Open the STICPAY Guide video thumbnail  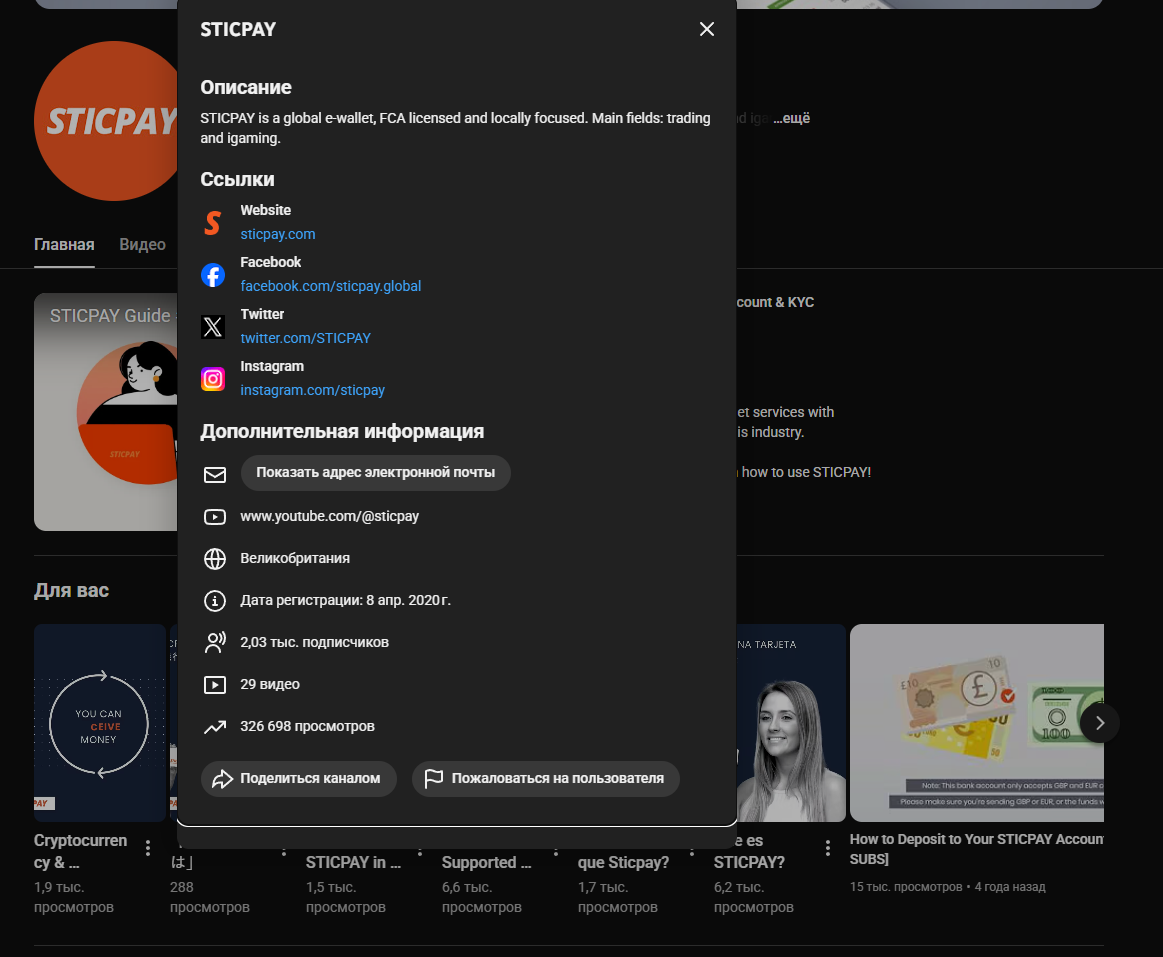(x=105, y=412)
